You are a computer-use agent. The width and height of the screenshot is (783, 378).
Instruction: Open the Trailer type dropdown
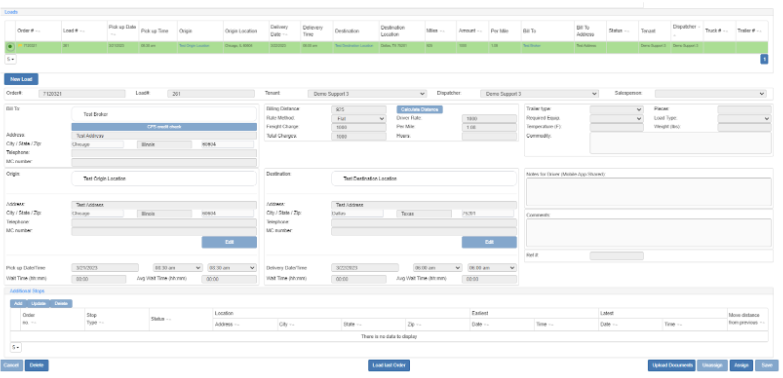pyautogui.click(x=616, y=109)
